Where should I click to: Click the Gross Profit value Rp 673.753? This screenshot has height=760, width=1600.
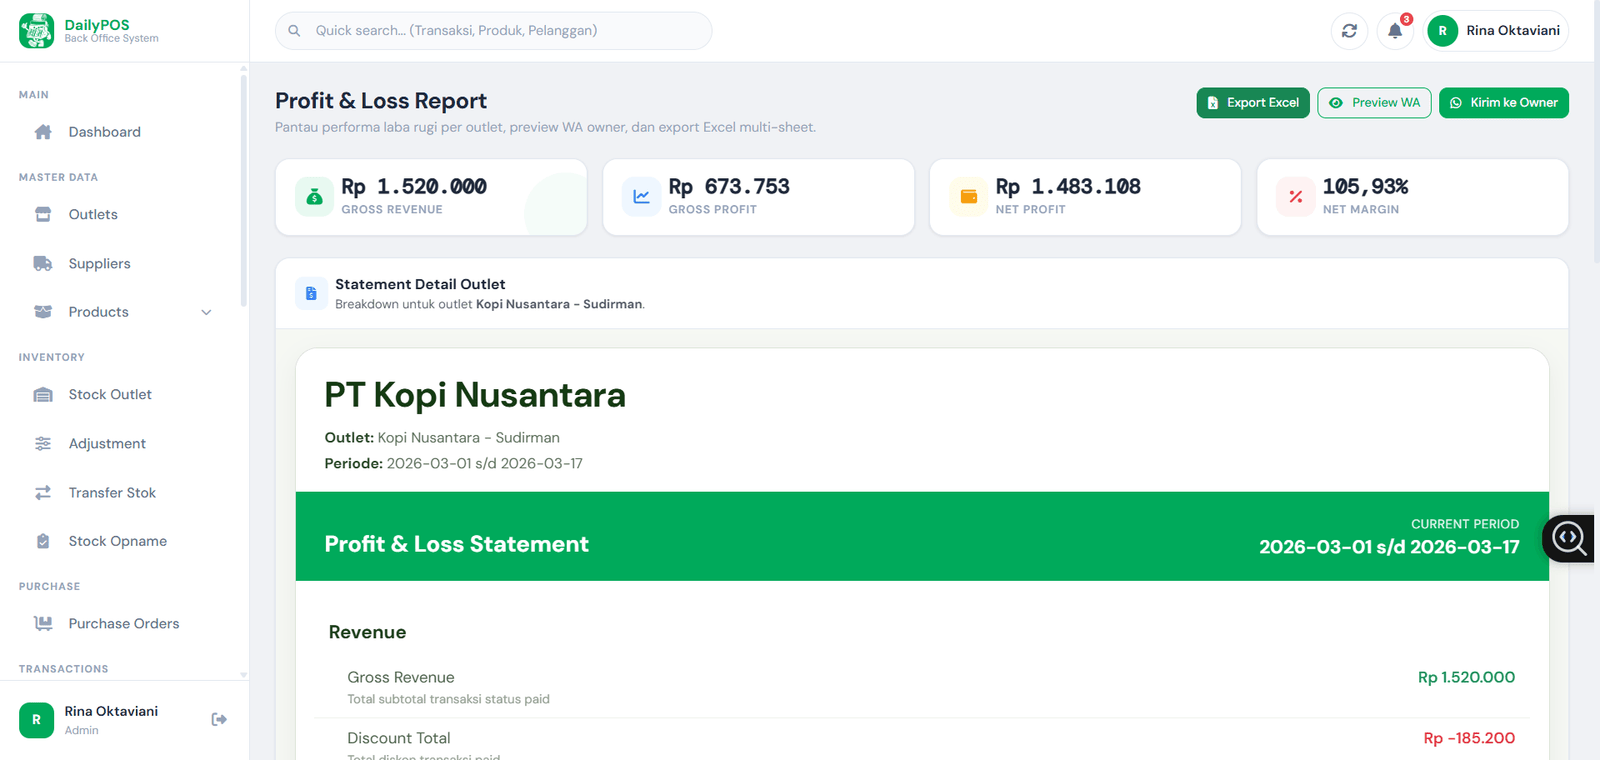coord(729,187)
